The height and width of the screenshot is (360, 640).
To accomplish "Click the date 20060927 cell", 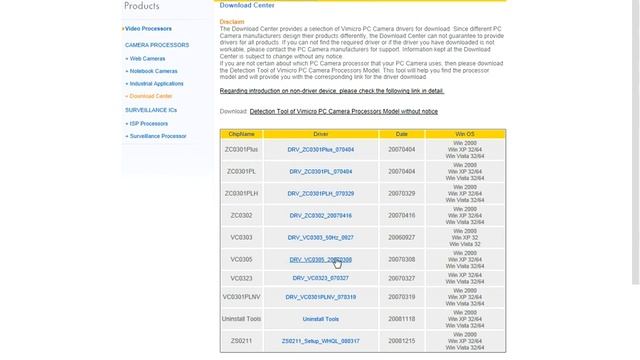I will point(402,238).
